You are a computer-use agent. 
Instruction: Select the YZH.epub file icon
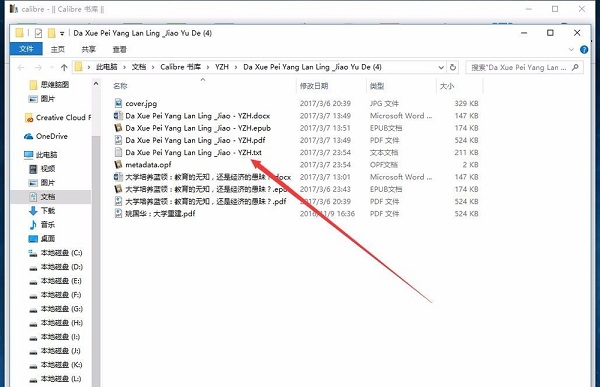(119, 128)
